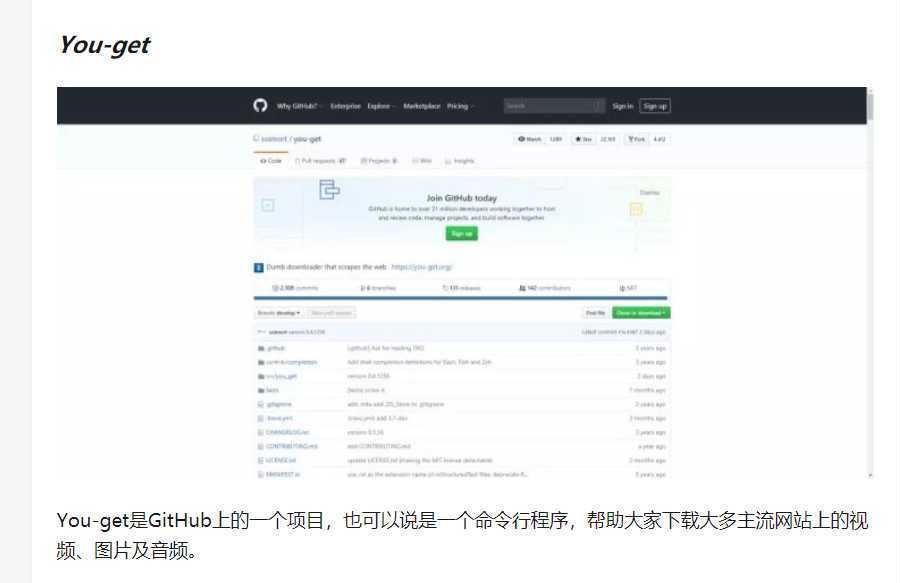Open the tests folder

[272, 390]
